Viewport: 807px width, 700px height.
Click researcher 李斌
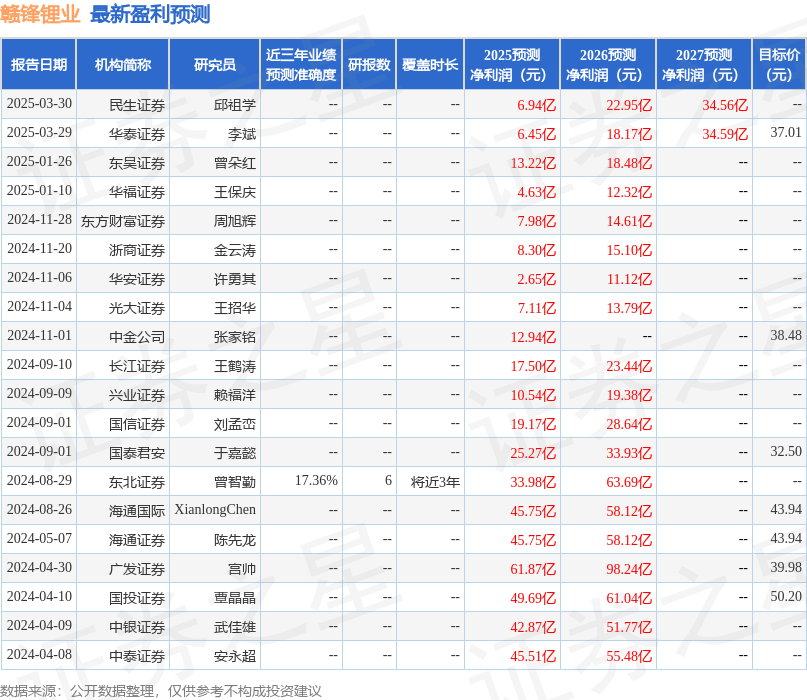click(x=242, y=134)
